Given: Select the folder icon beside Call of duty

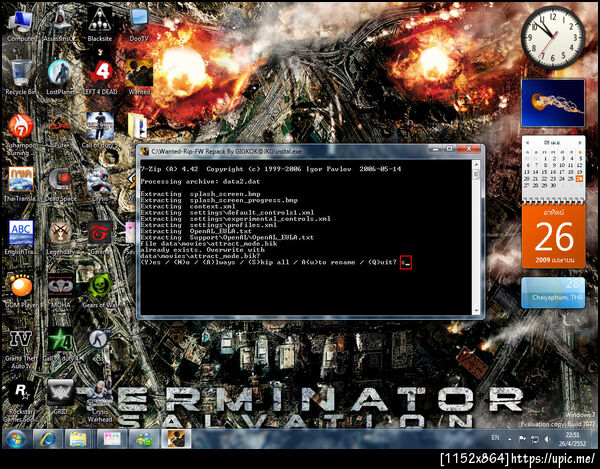Looking at the screenshot, I should (x=138, y=125).
